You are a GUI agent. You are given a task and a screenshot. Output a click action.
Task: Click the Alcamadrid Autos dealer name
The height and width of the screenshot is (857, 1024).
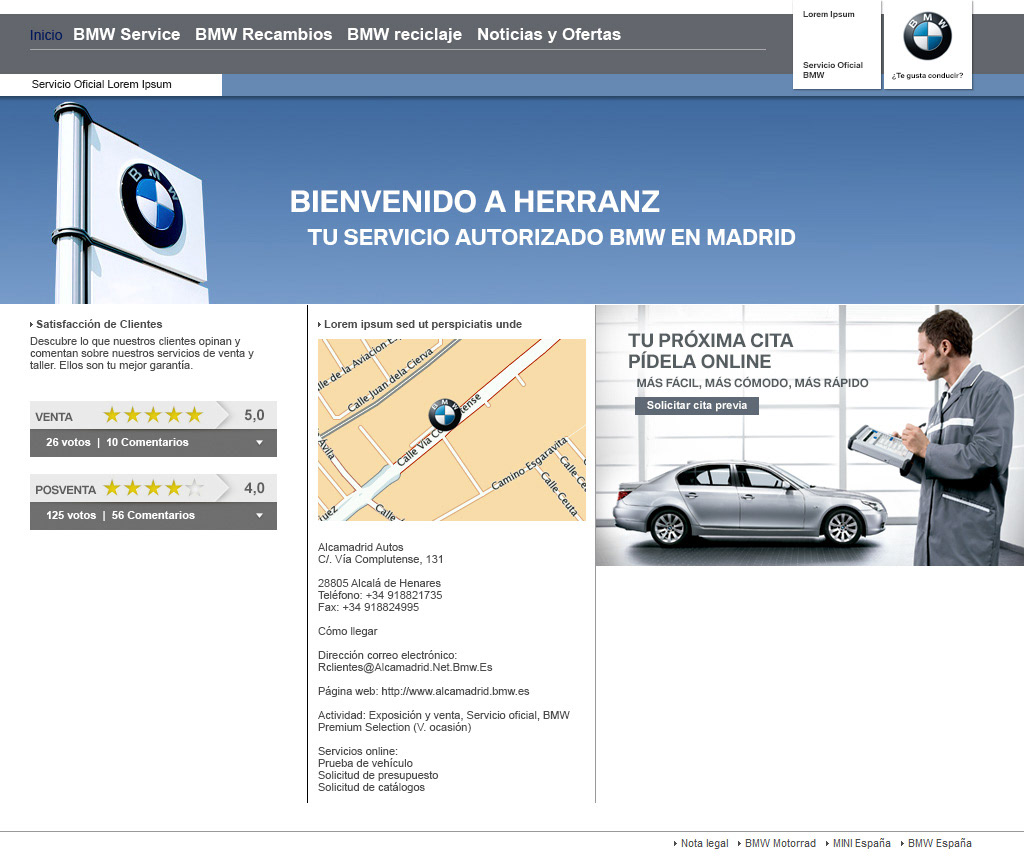(x=360, y=547)
